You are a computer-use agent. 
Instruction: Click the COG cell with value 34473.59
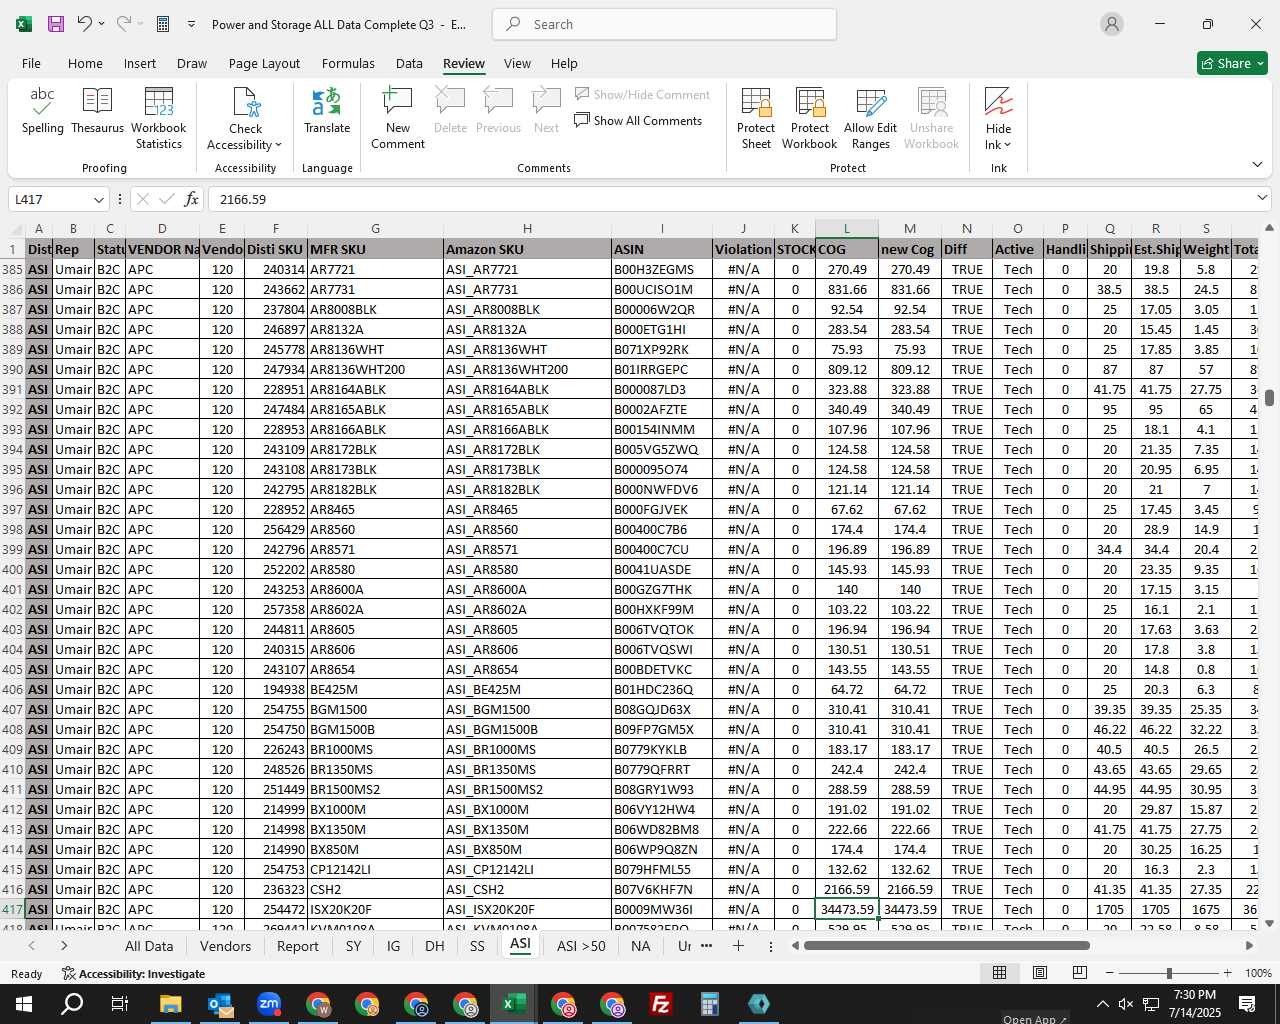coord(847,909)
